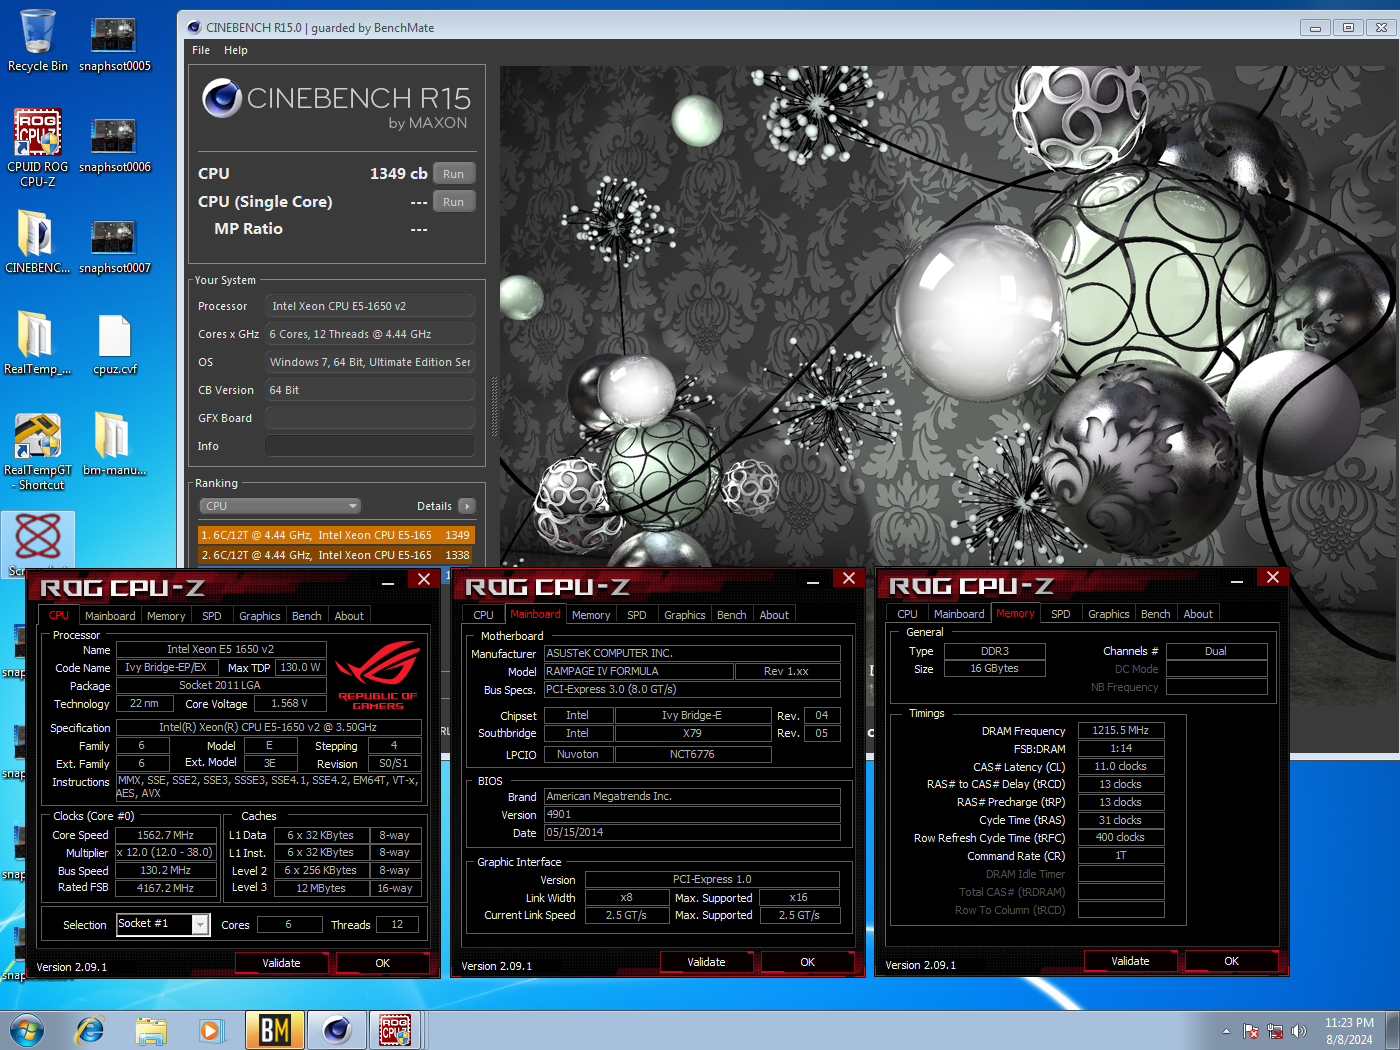
Task: Click DRAM Frequency value 1215.5 MHz
Action: tap(1121, 731)
